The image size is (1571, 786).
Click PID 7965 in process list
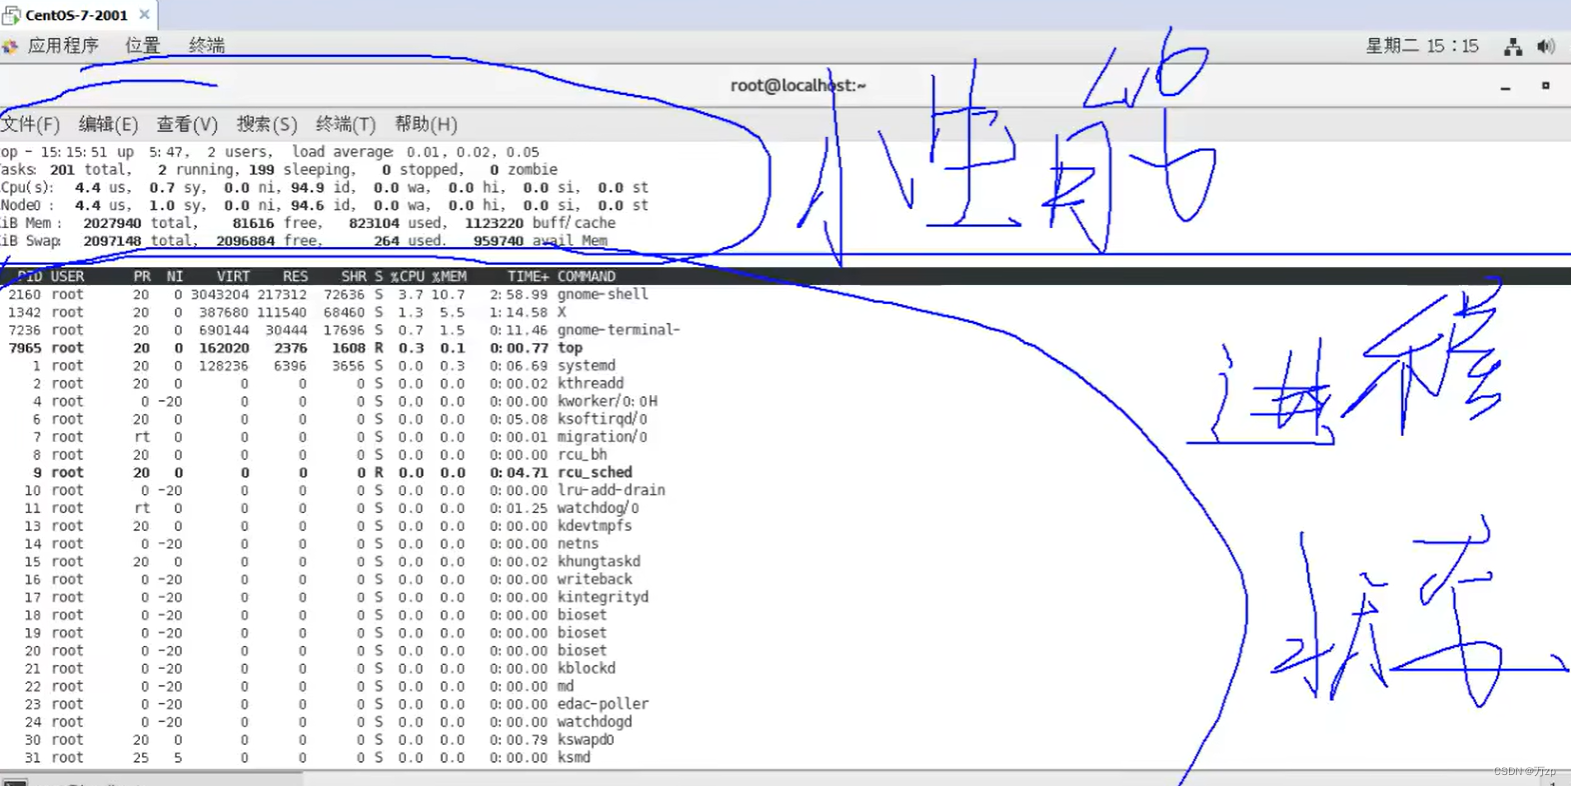24,348
